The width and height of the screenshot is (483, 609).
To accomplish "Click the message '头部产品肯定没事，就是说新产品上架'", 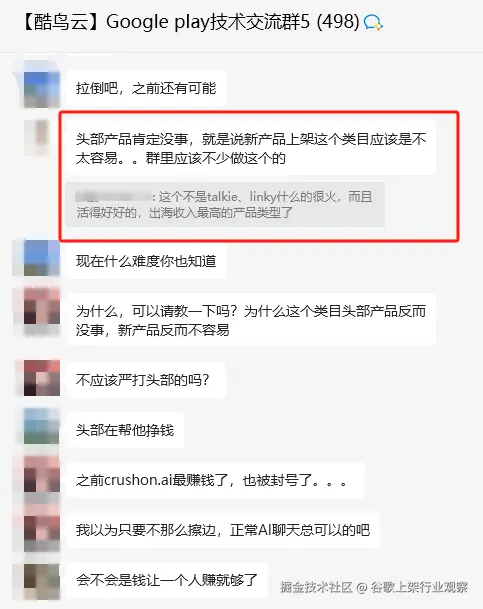I will [251, 148].
